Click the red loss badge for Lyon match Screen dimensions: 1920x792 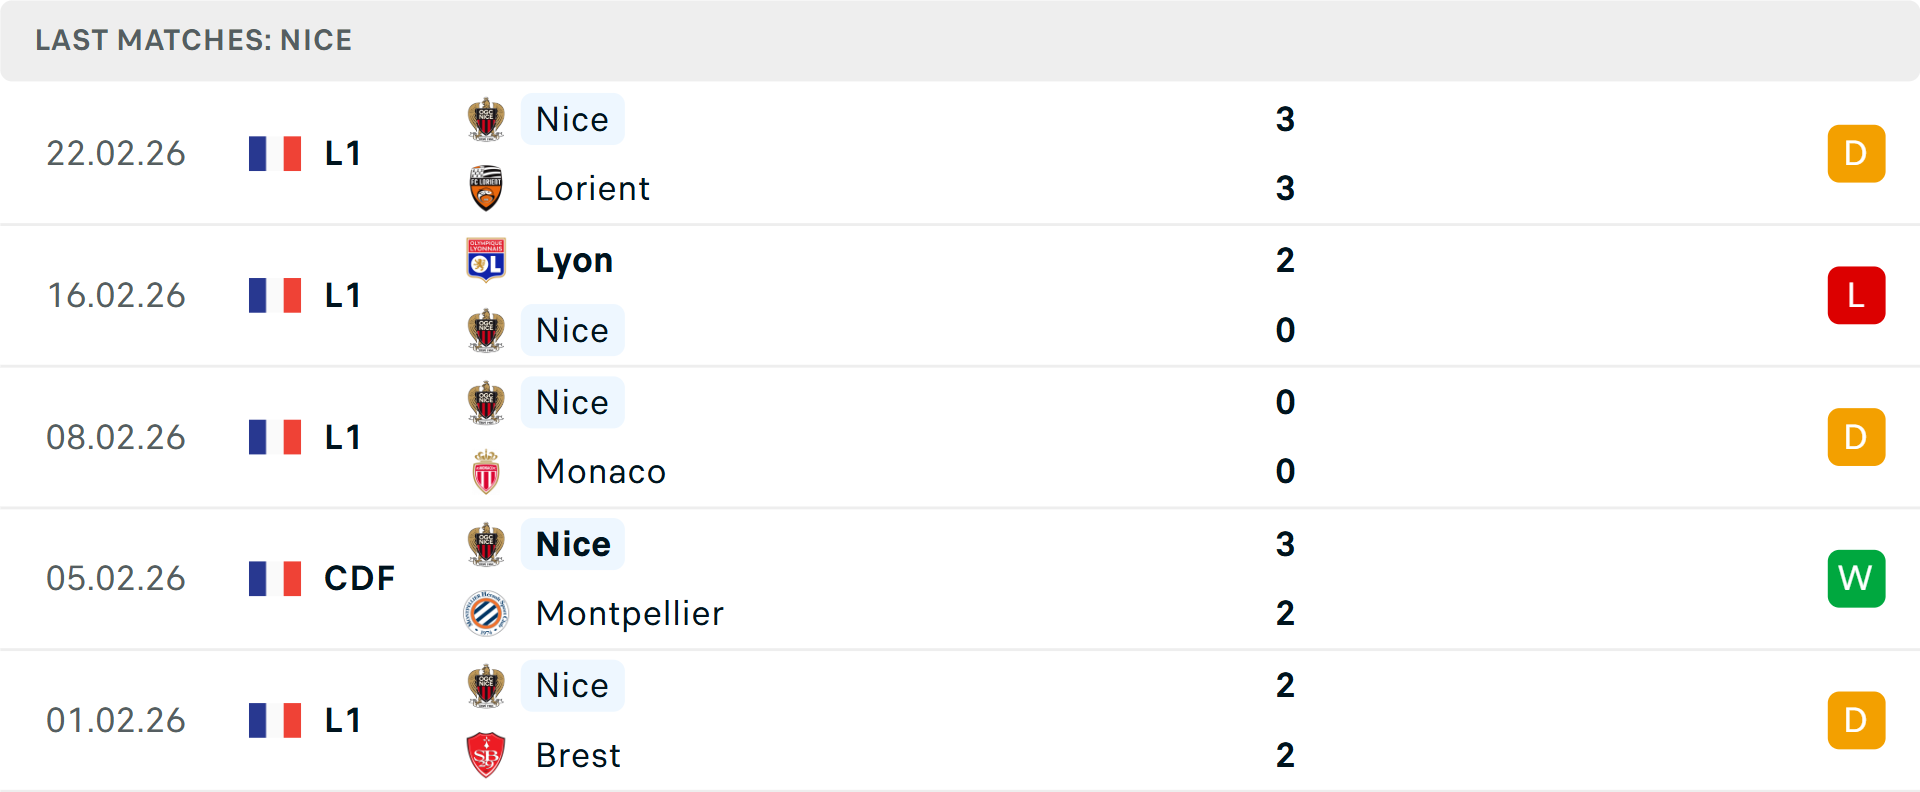click(1856, 295)
